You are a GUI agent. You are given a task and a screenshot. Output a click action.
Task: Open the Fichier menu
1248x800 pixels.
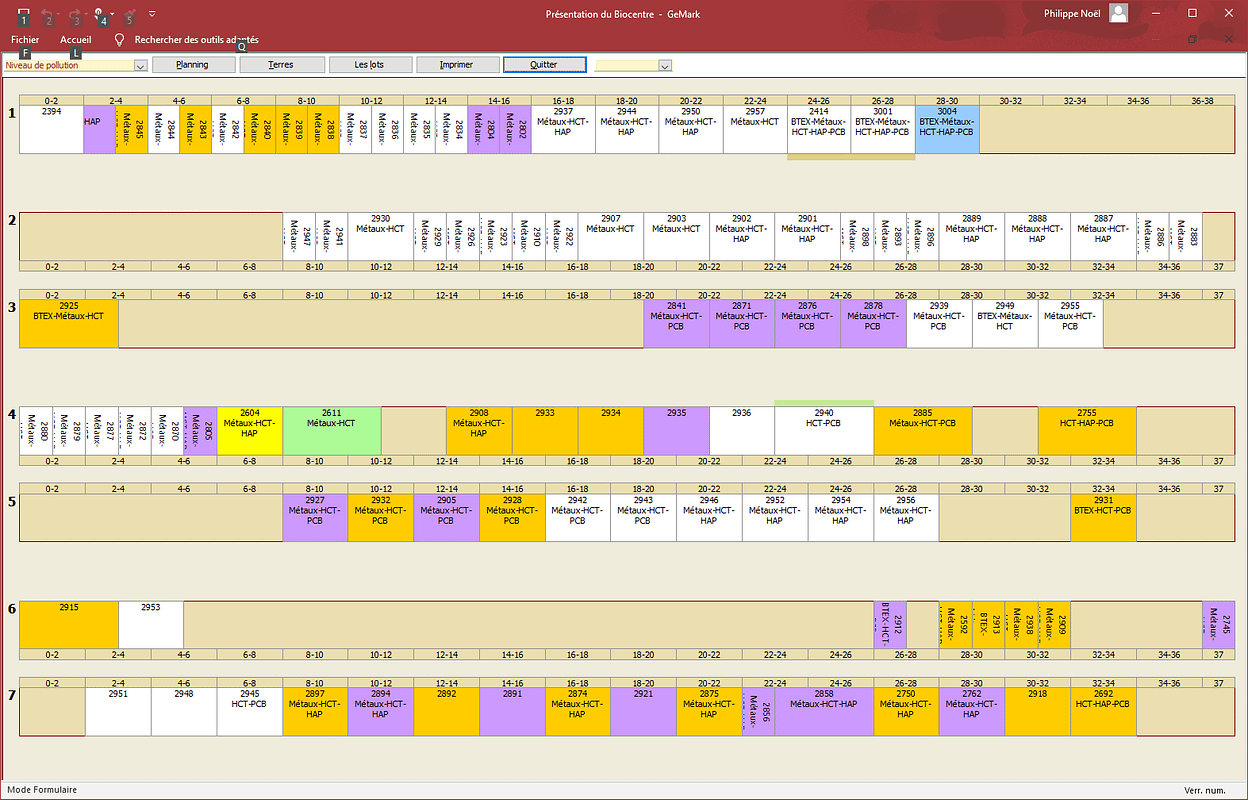(25, 40)
